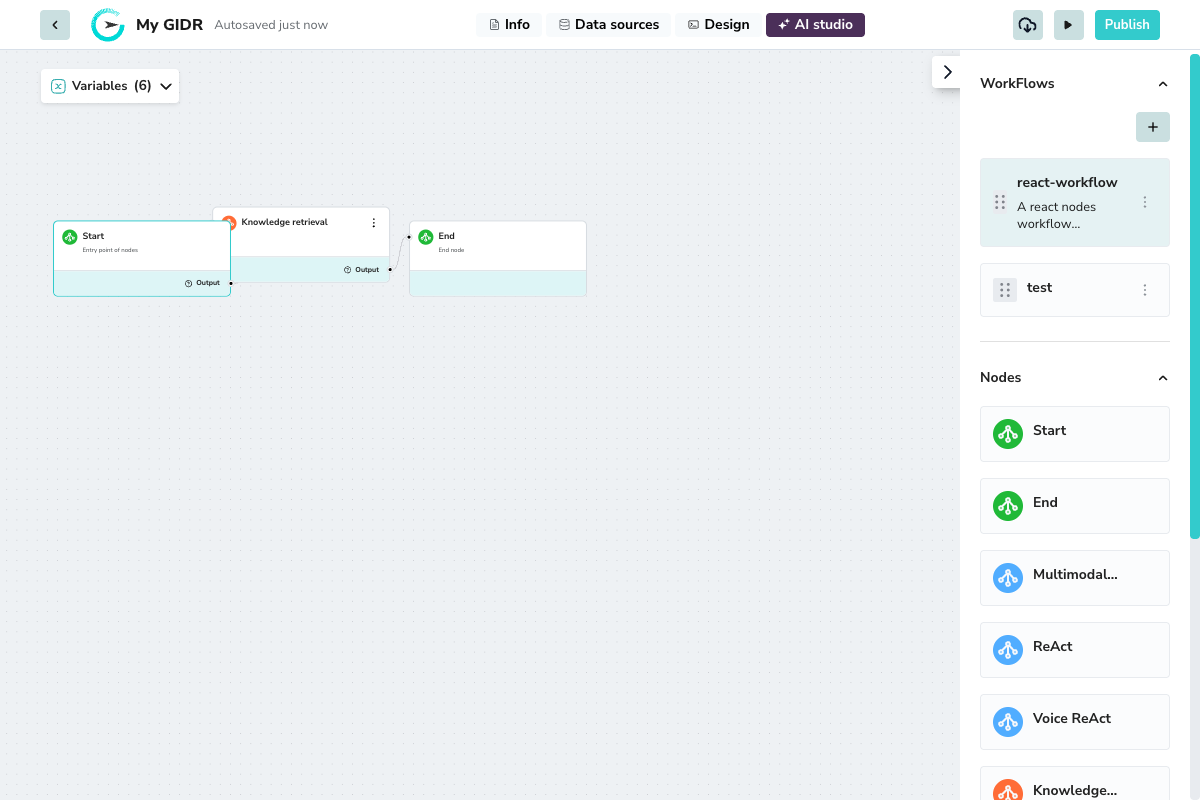
Task: Publish the current workflow
Action: click(x=1127, y=24)
